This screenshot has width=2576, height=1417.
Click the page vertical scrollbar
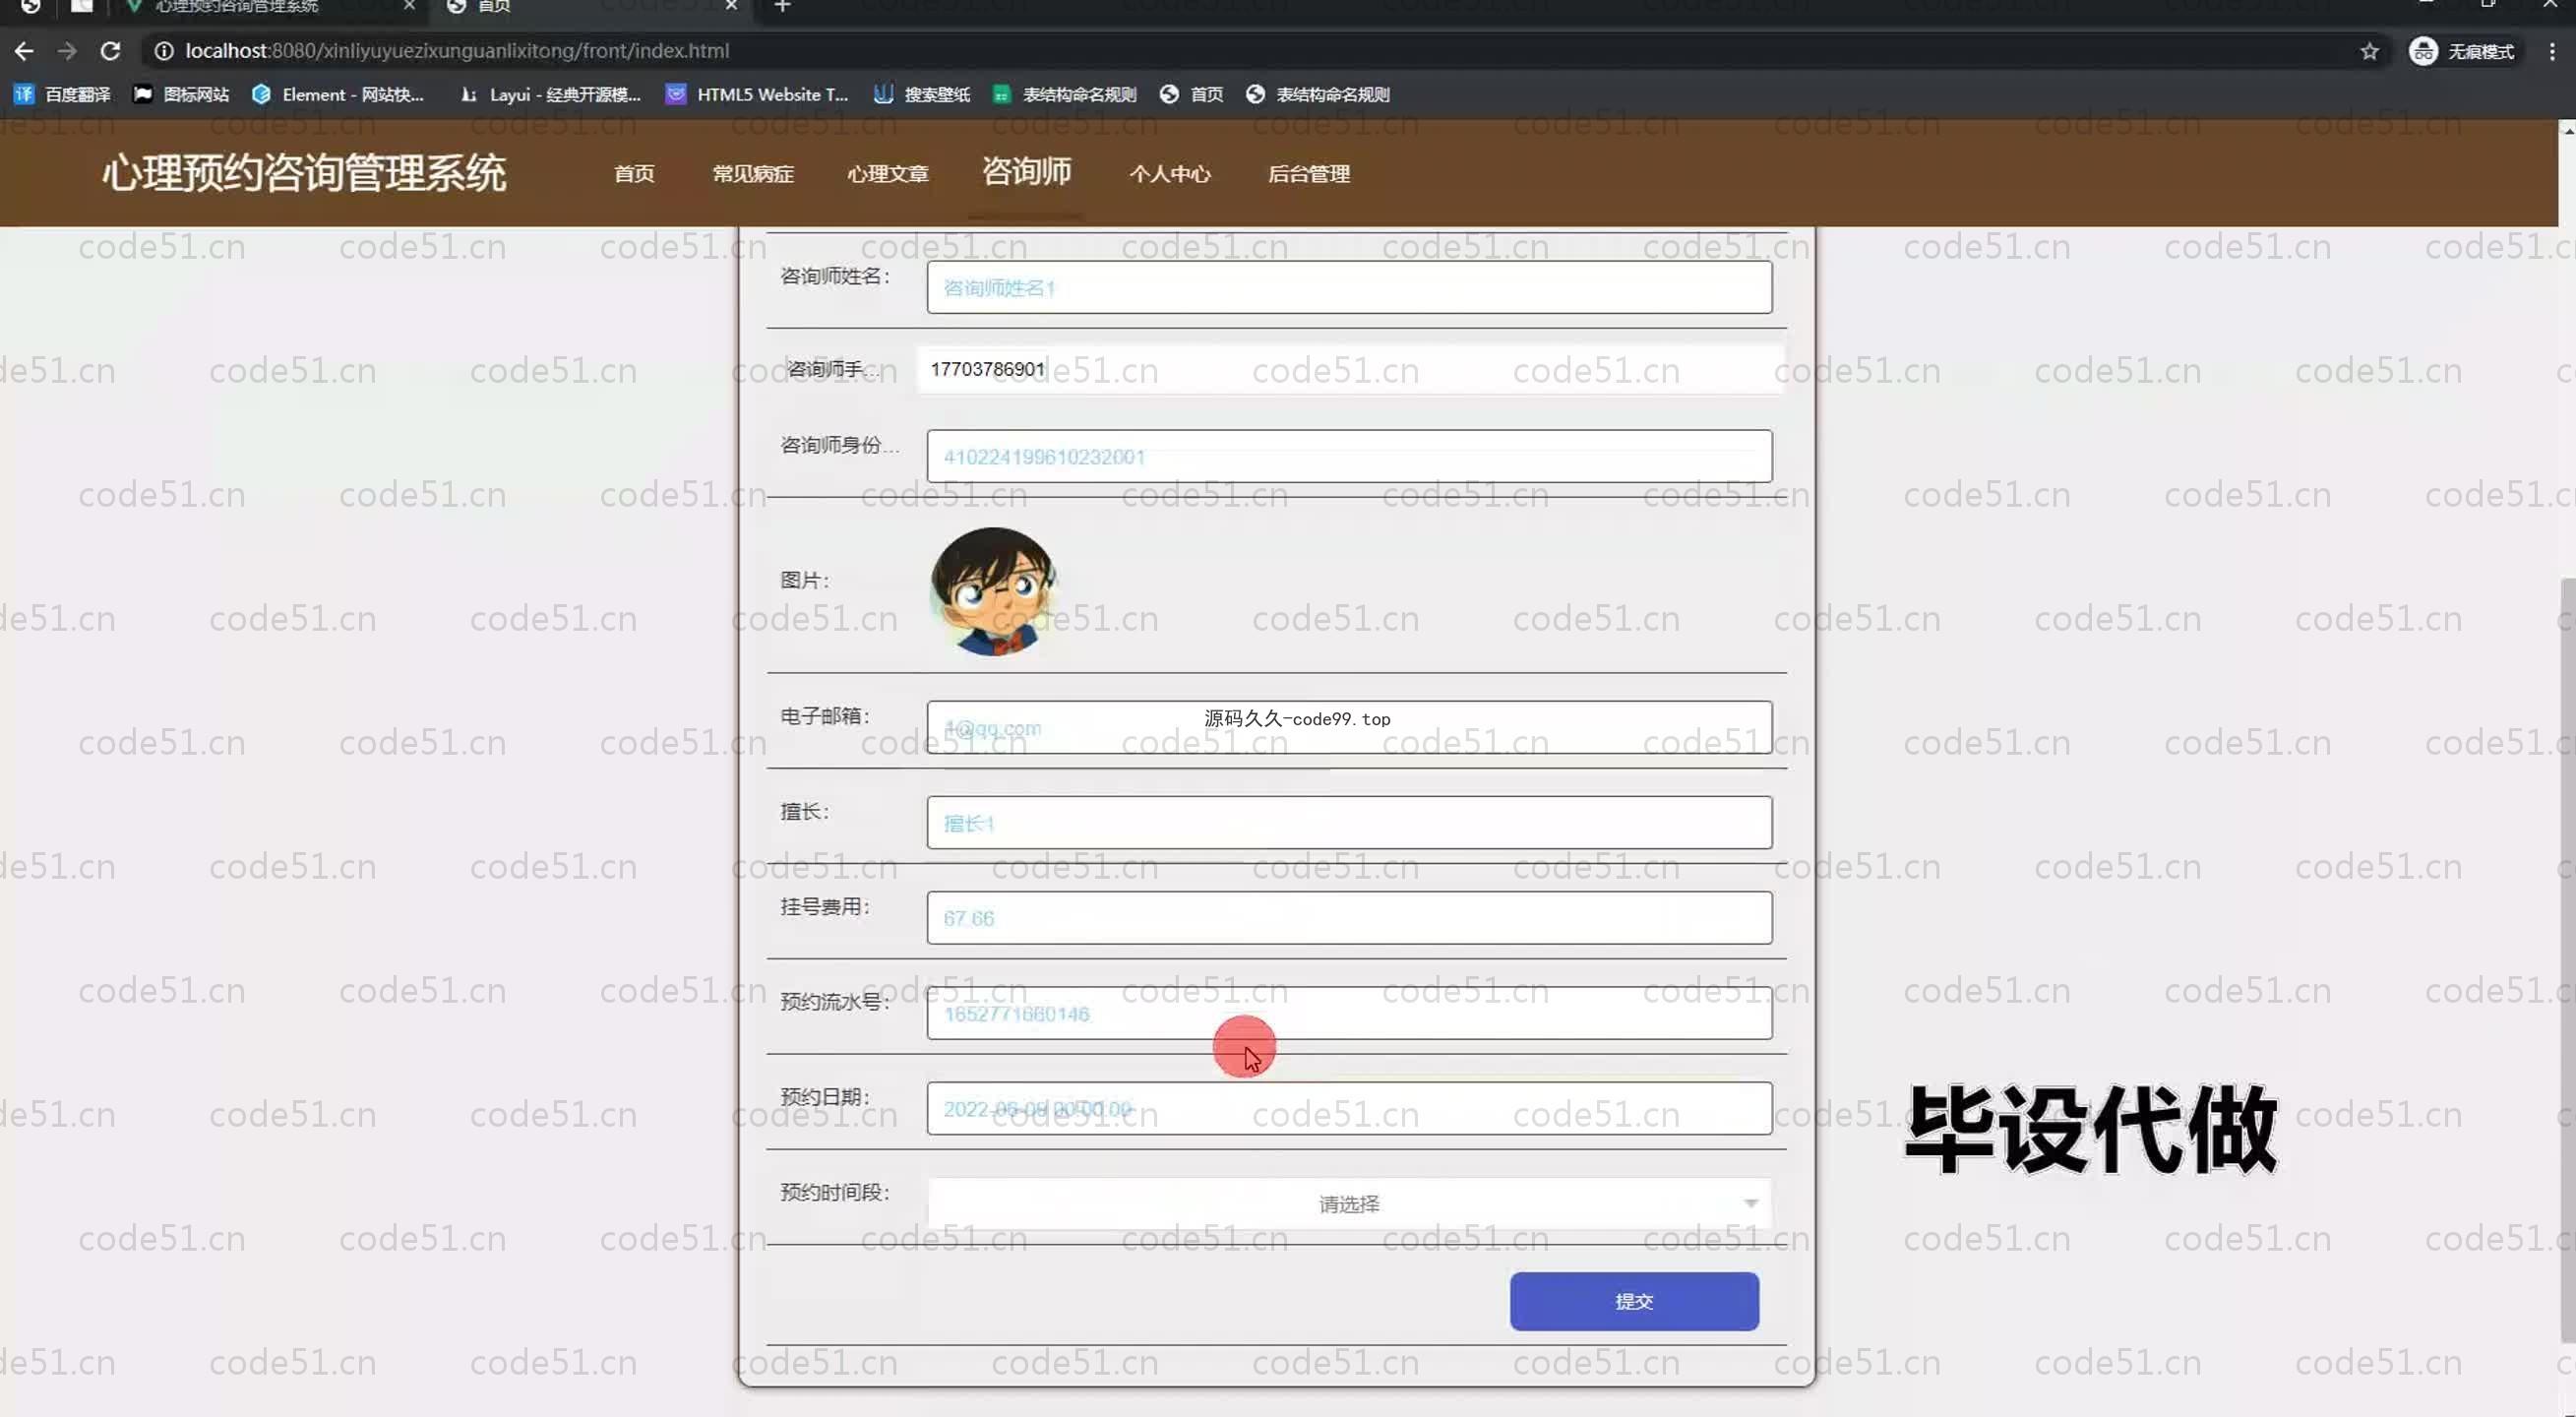click(x=2567, y=960)
